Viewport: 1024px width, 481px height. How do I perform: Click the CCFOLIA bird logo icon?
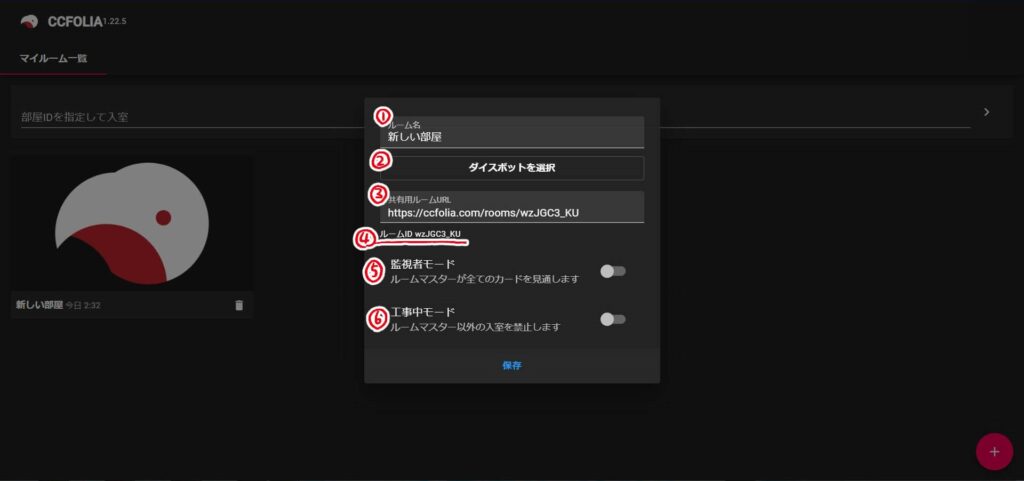[x=29, y=22]
